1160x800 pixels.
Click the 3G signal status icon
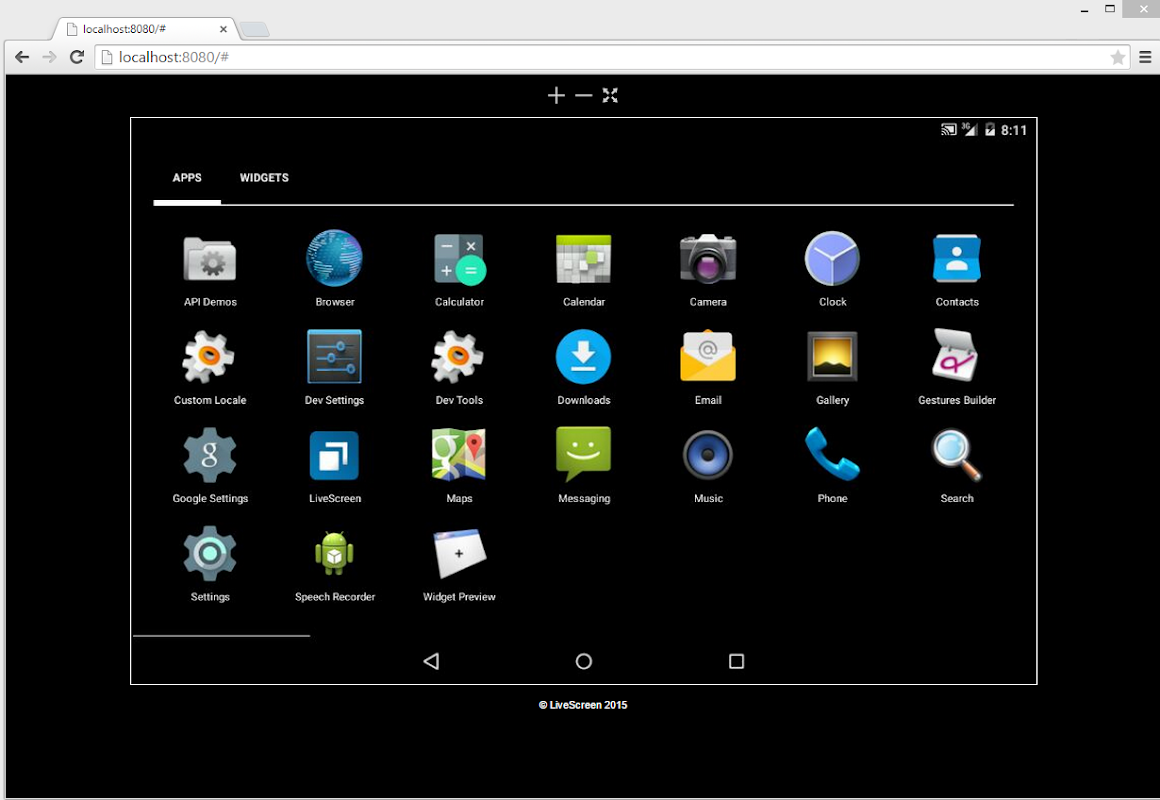tap(970, 130)
